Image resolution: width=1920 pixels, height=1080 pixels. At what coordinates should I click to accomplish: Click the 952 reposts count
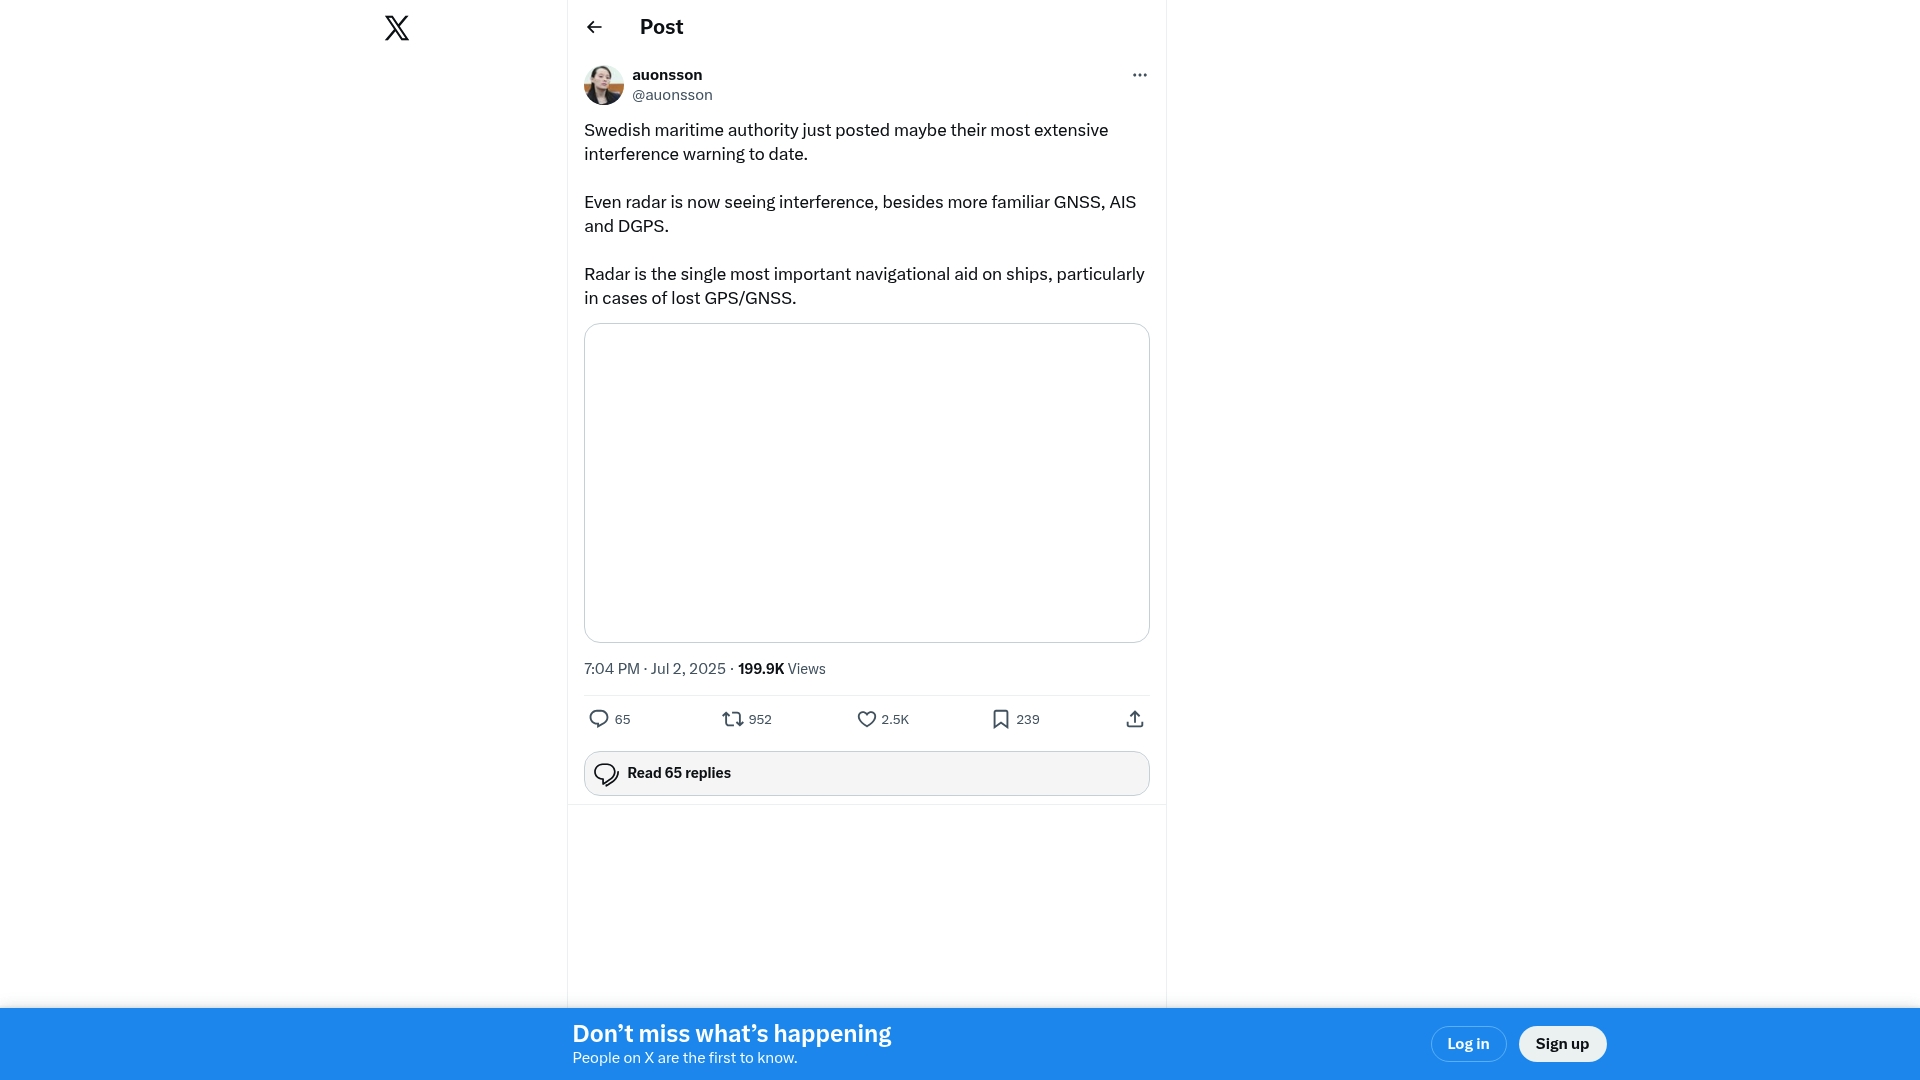tap(760, 720)
